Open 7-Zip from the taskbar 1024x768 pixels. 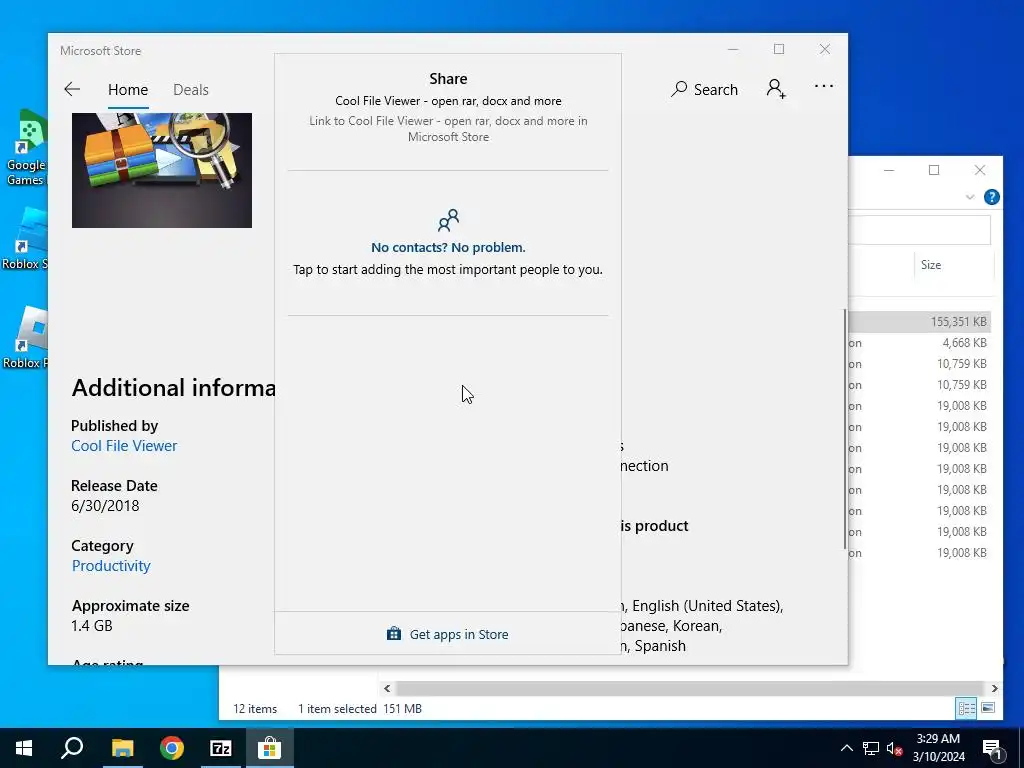point(221,748)
